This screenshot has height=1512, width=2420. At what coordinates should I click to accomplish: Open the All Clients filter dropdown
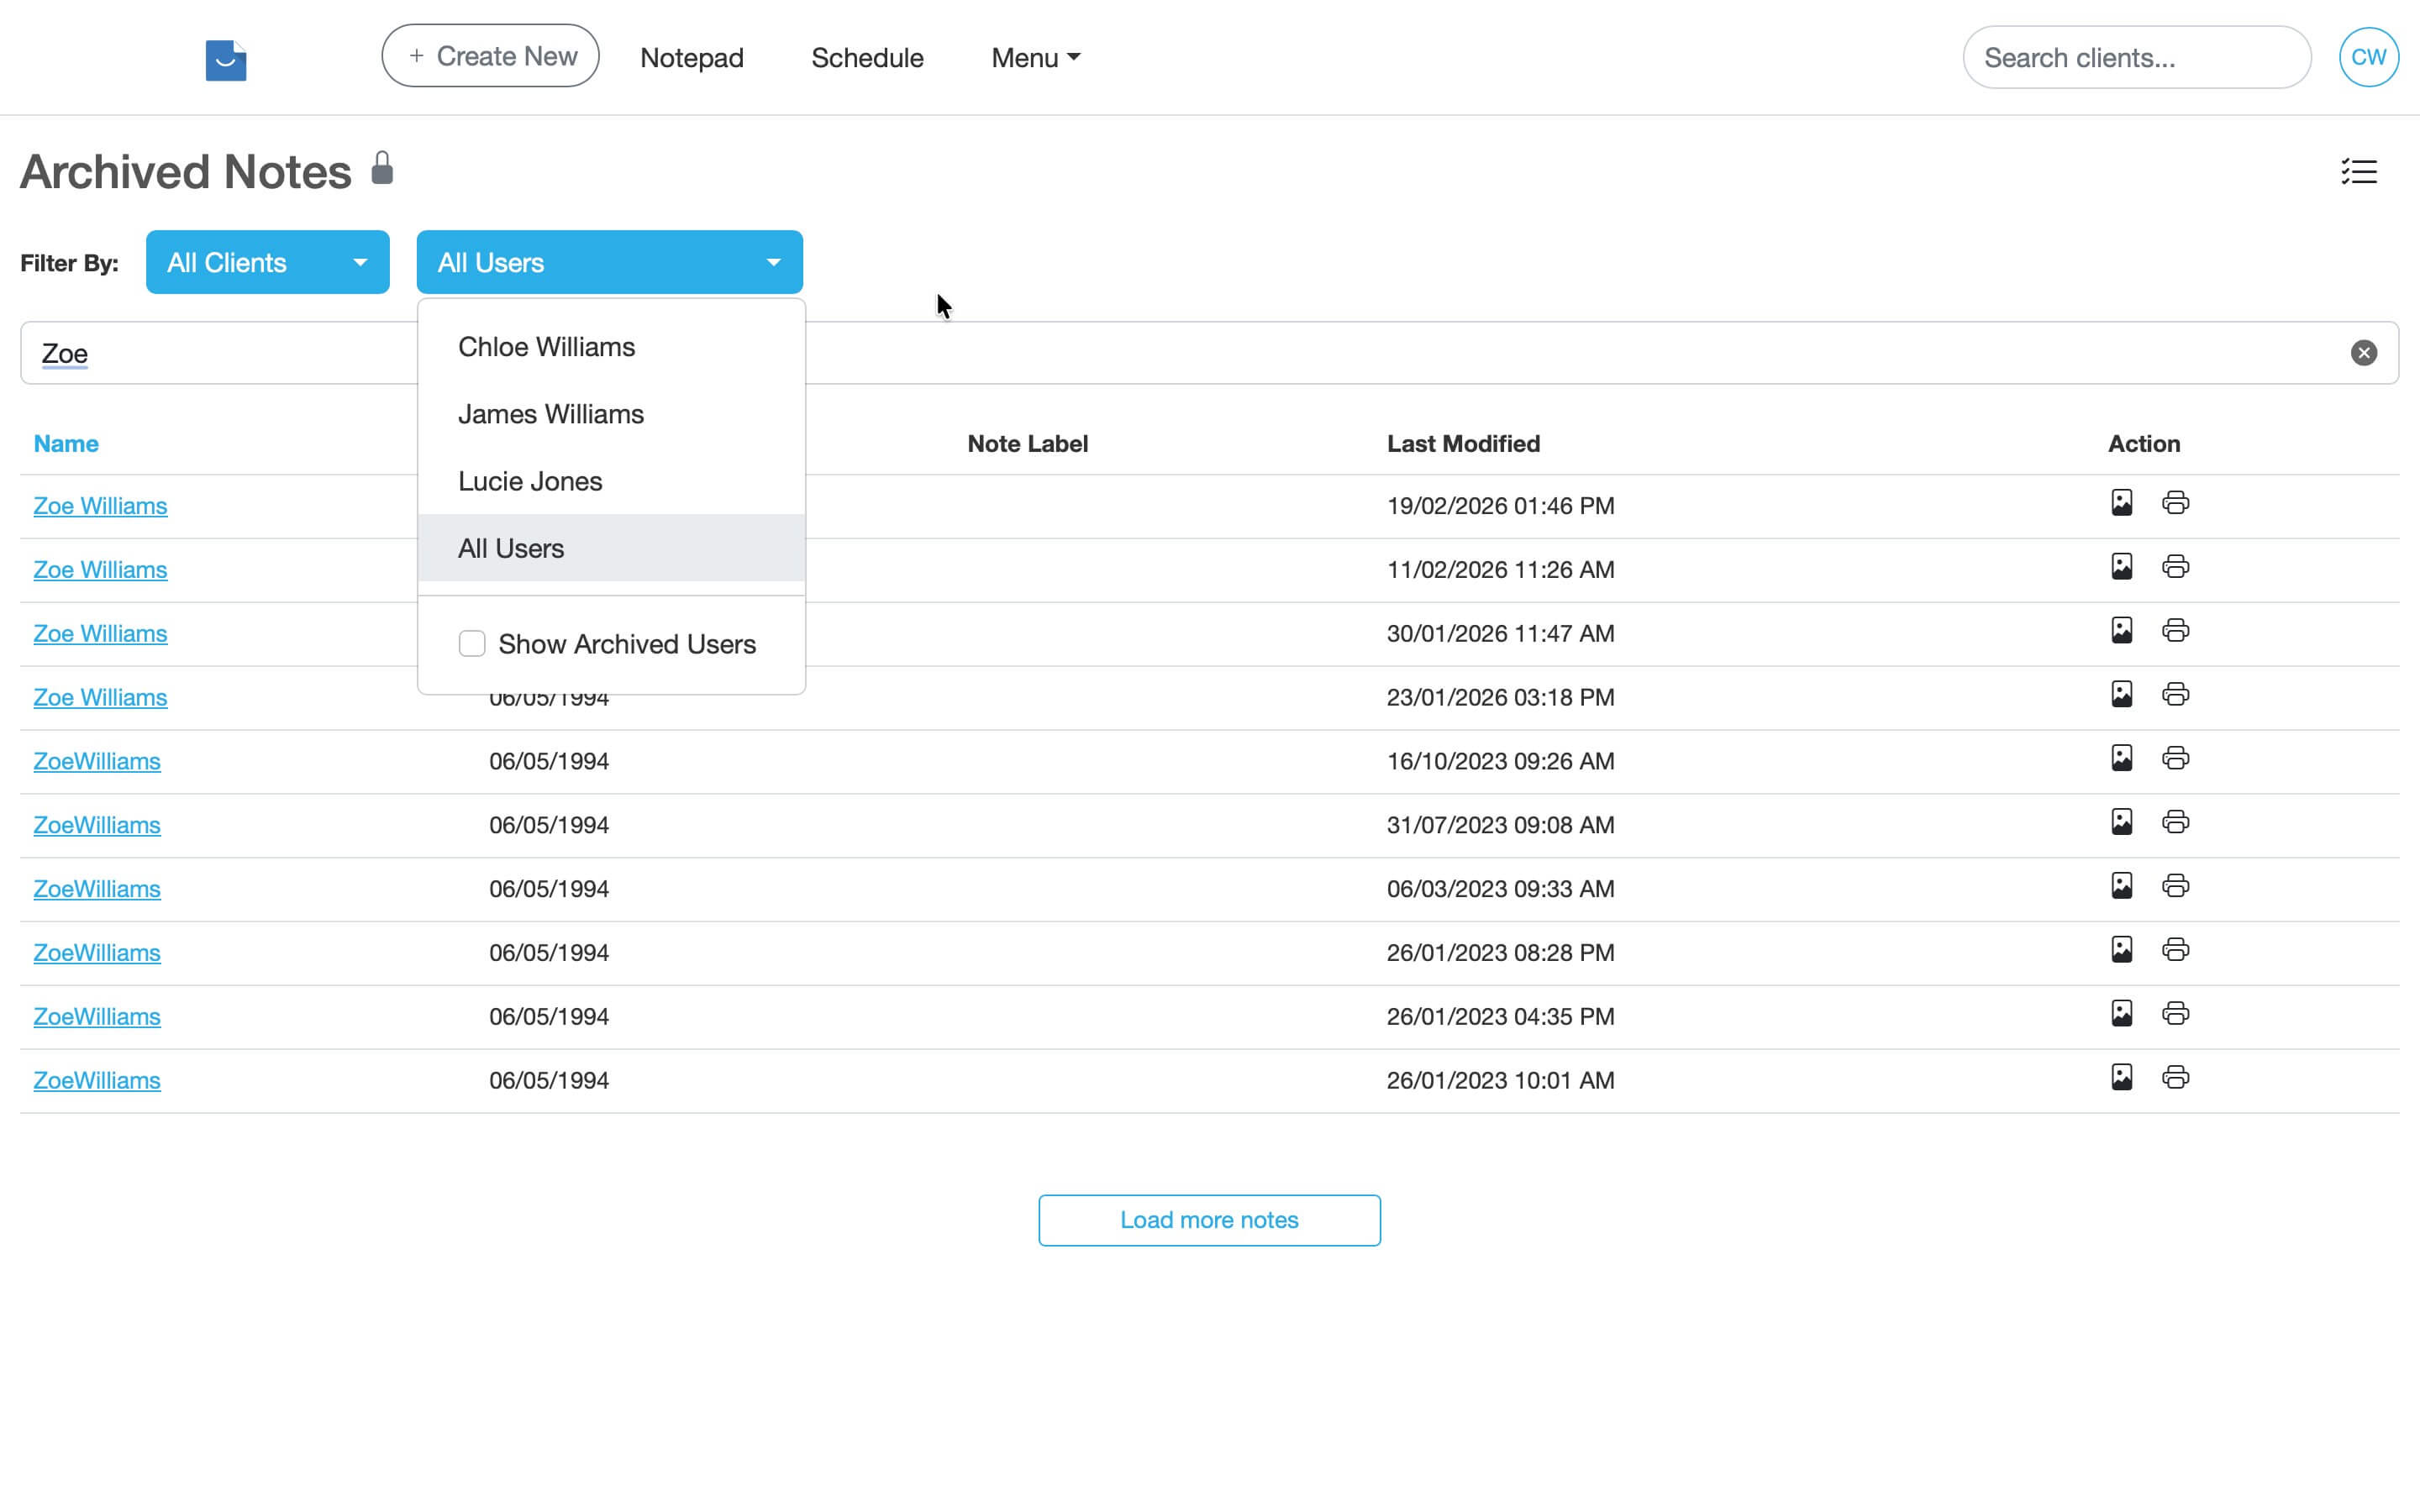[267, 262]
